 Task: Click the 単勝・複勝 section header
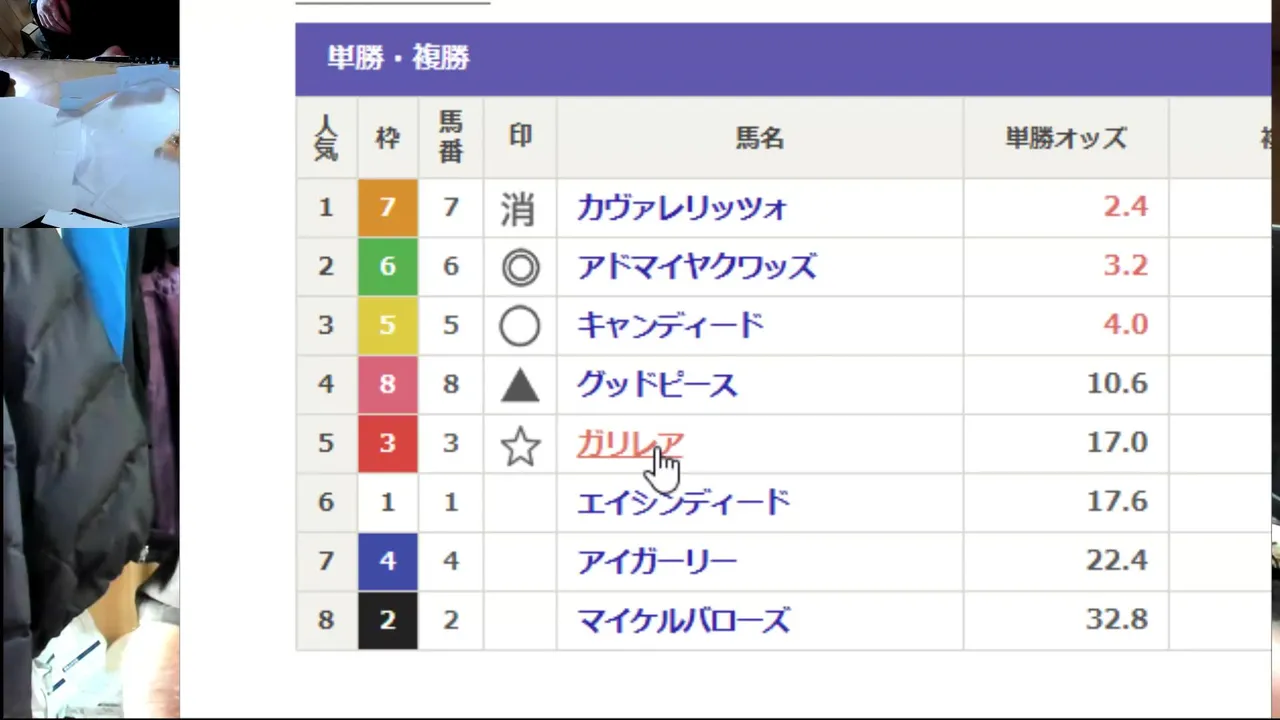(x=399, y=58)
